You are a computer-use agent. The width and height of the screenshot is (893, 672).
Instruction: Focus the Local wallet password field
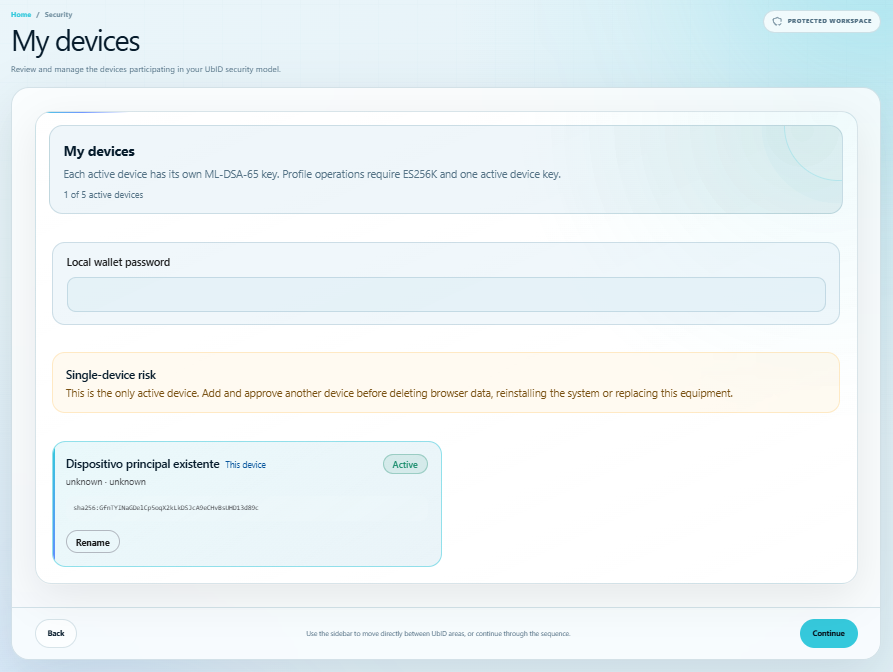(446, 294)
